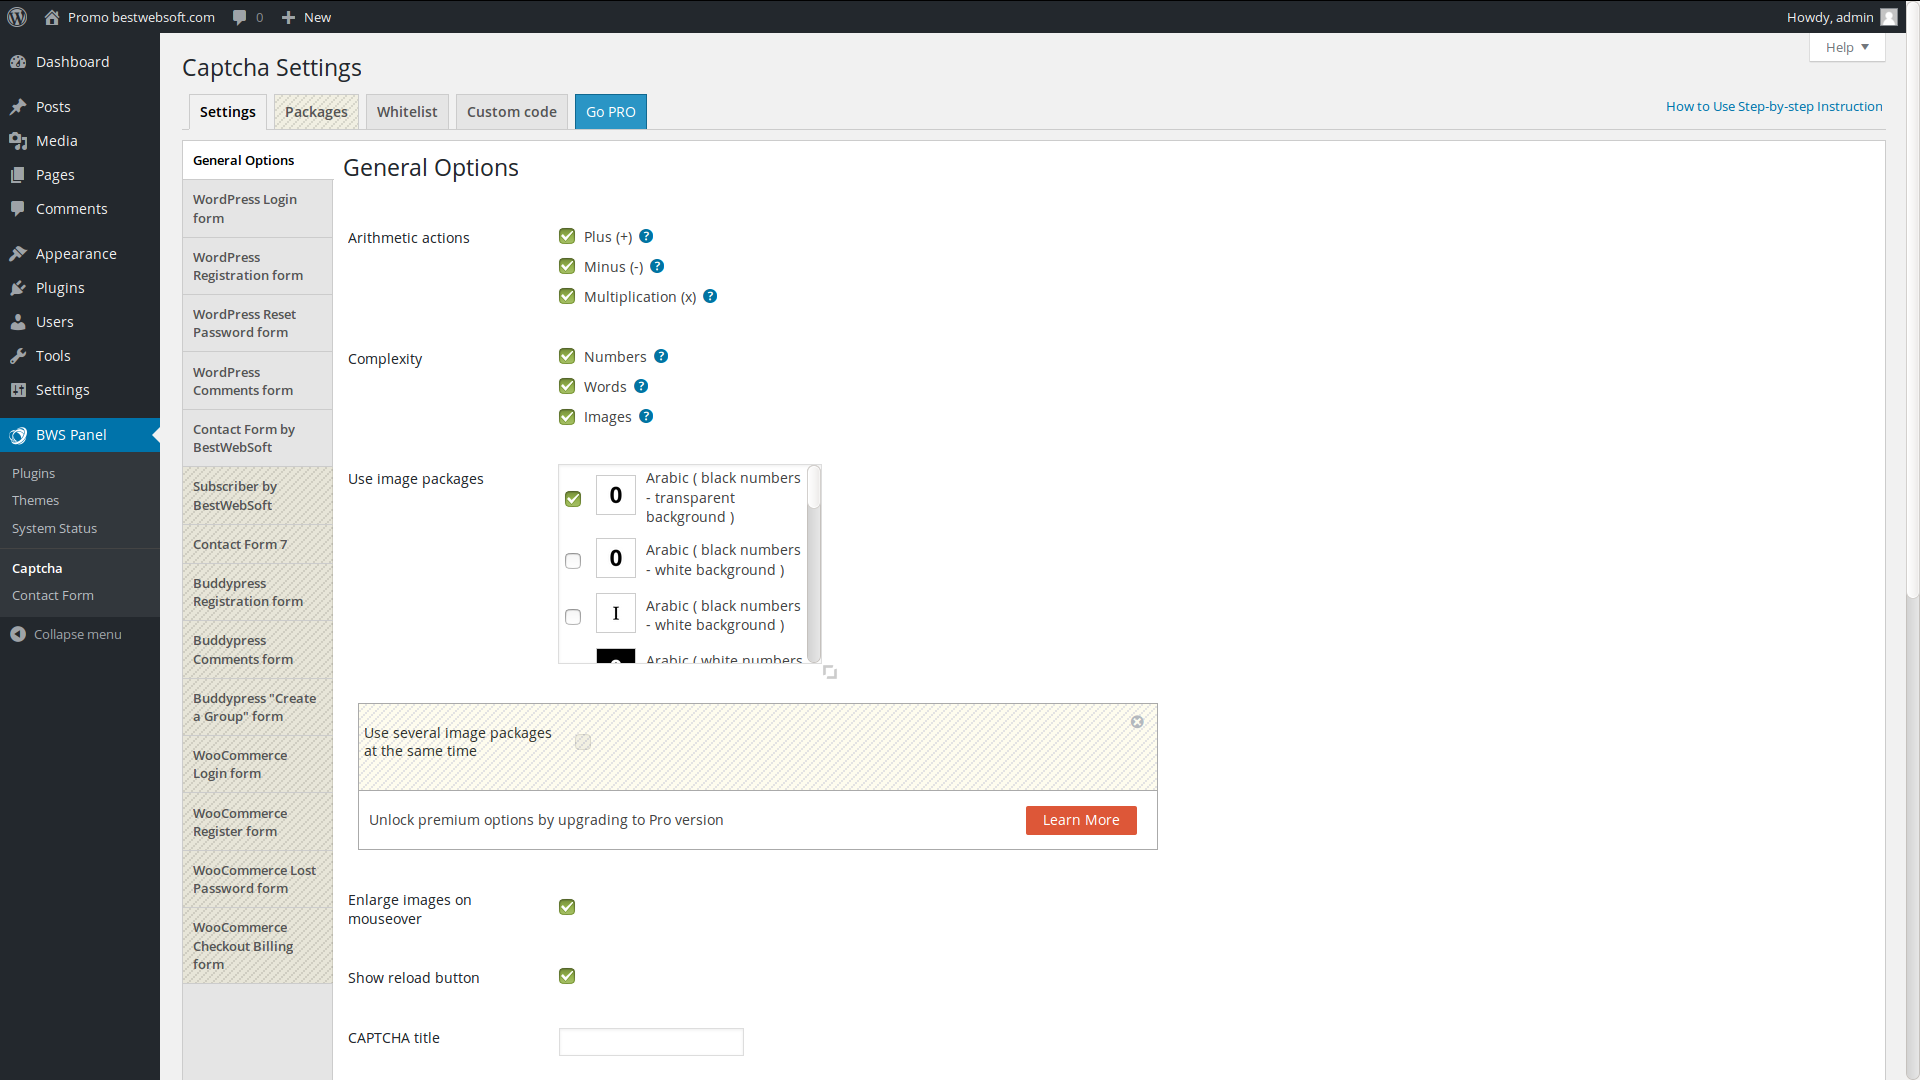1920x1080 pixels.
Task: Click the Pages icon in sidebar
Action: (x=18, y=175)
